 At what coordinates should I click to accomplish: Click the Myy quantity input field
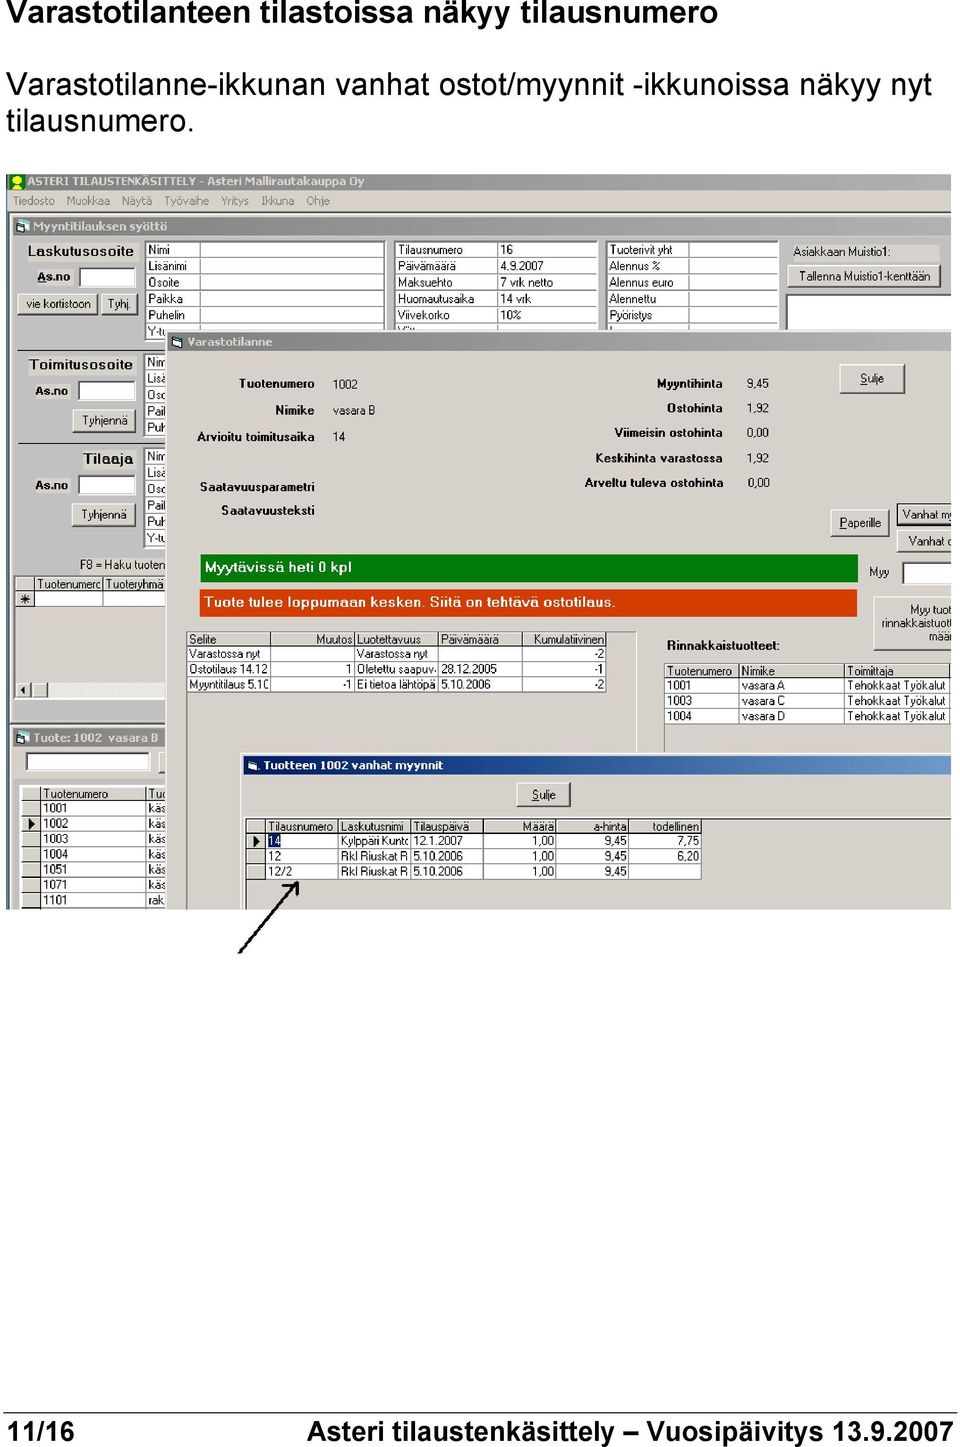927,573
